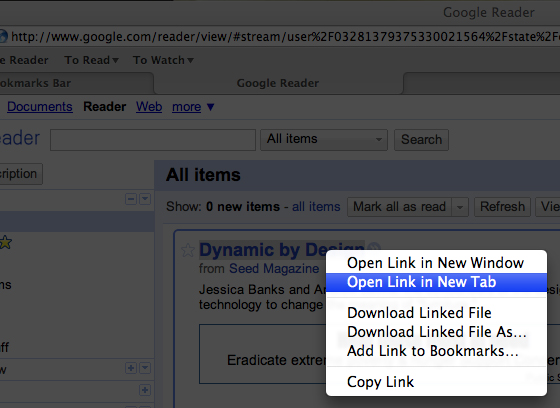Click the Refresh button
Screen dimensions: 560x408
(502, 207)
